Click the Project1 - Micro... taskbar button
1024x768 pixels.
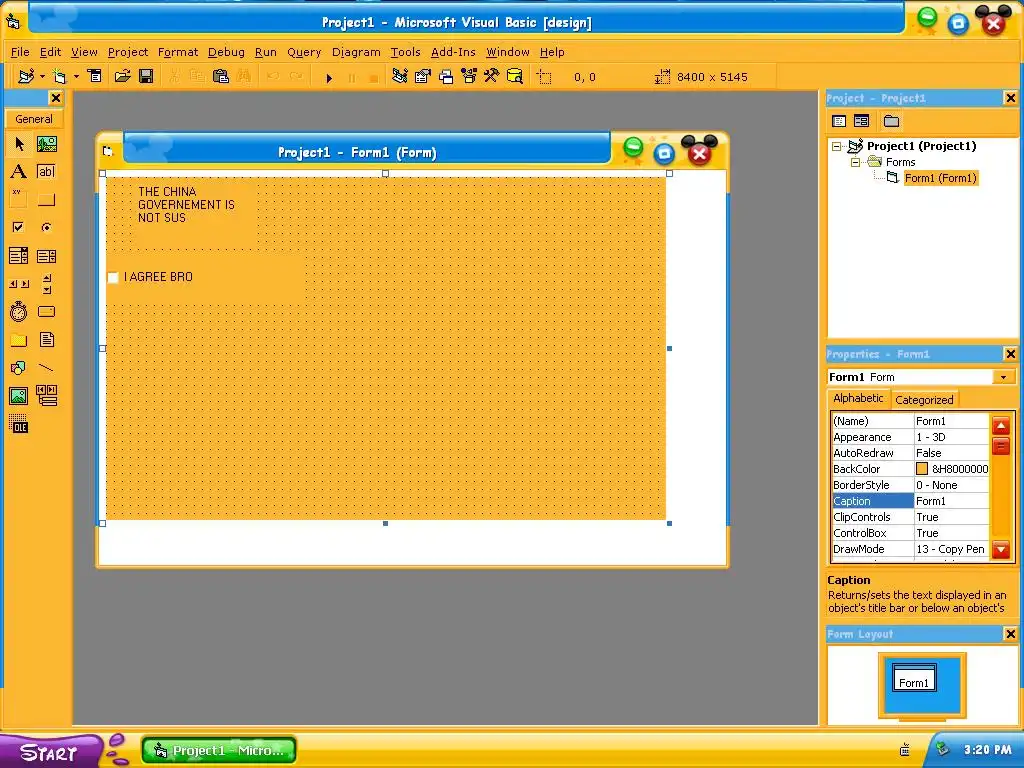pyautogui.click(x=219, y=750)
